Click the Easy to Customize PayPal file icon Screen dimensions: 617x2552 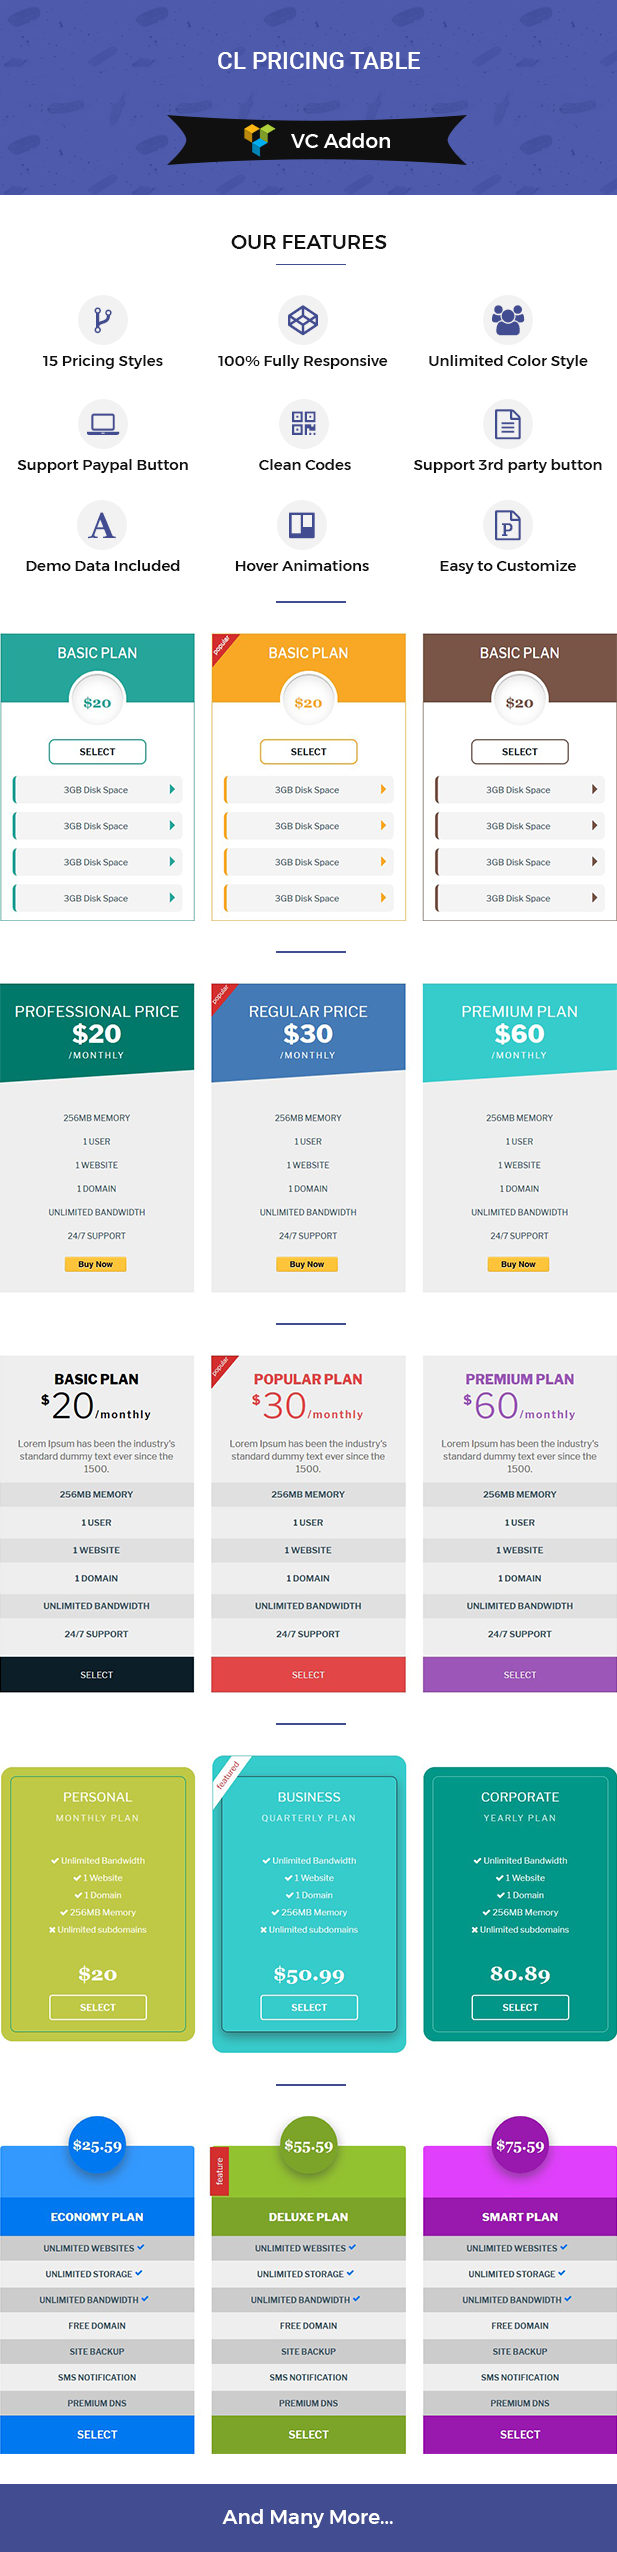(508, 525)
